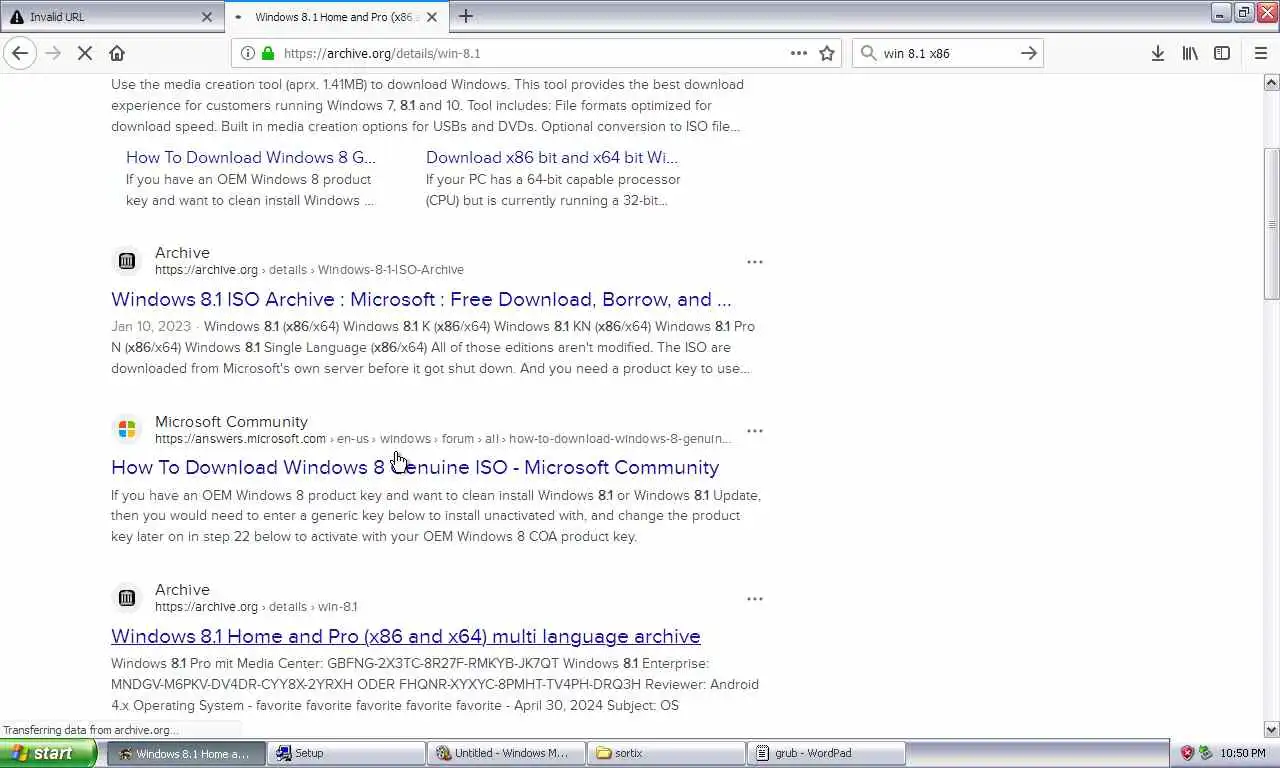This screenshot has width=1280, height=768.
Task: Open the page actions three-dot menu in the address bar
Action: (798, 53)
